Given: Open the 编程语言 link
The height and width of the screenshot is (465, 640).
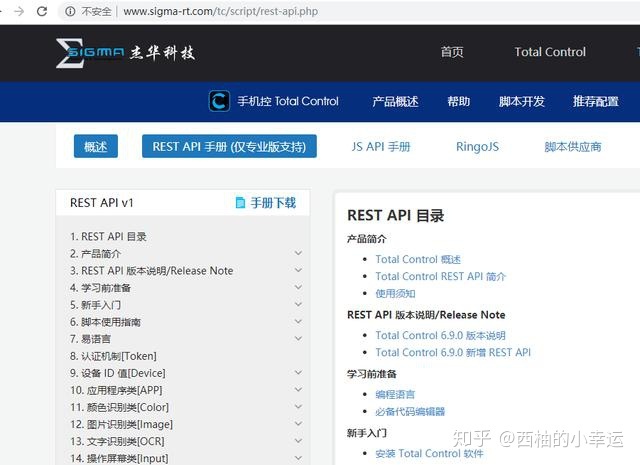Looking at the screenshot, I should 395,394.
